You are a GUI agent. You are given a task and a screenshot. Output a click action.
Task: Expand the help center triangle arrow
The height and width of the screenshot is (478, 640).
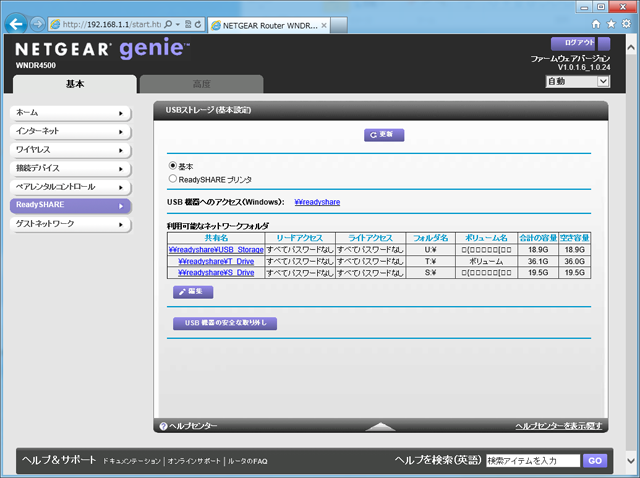381,427
